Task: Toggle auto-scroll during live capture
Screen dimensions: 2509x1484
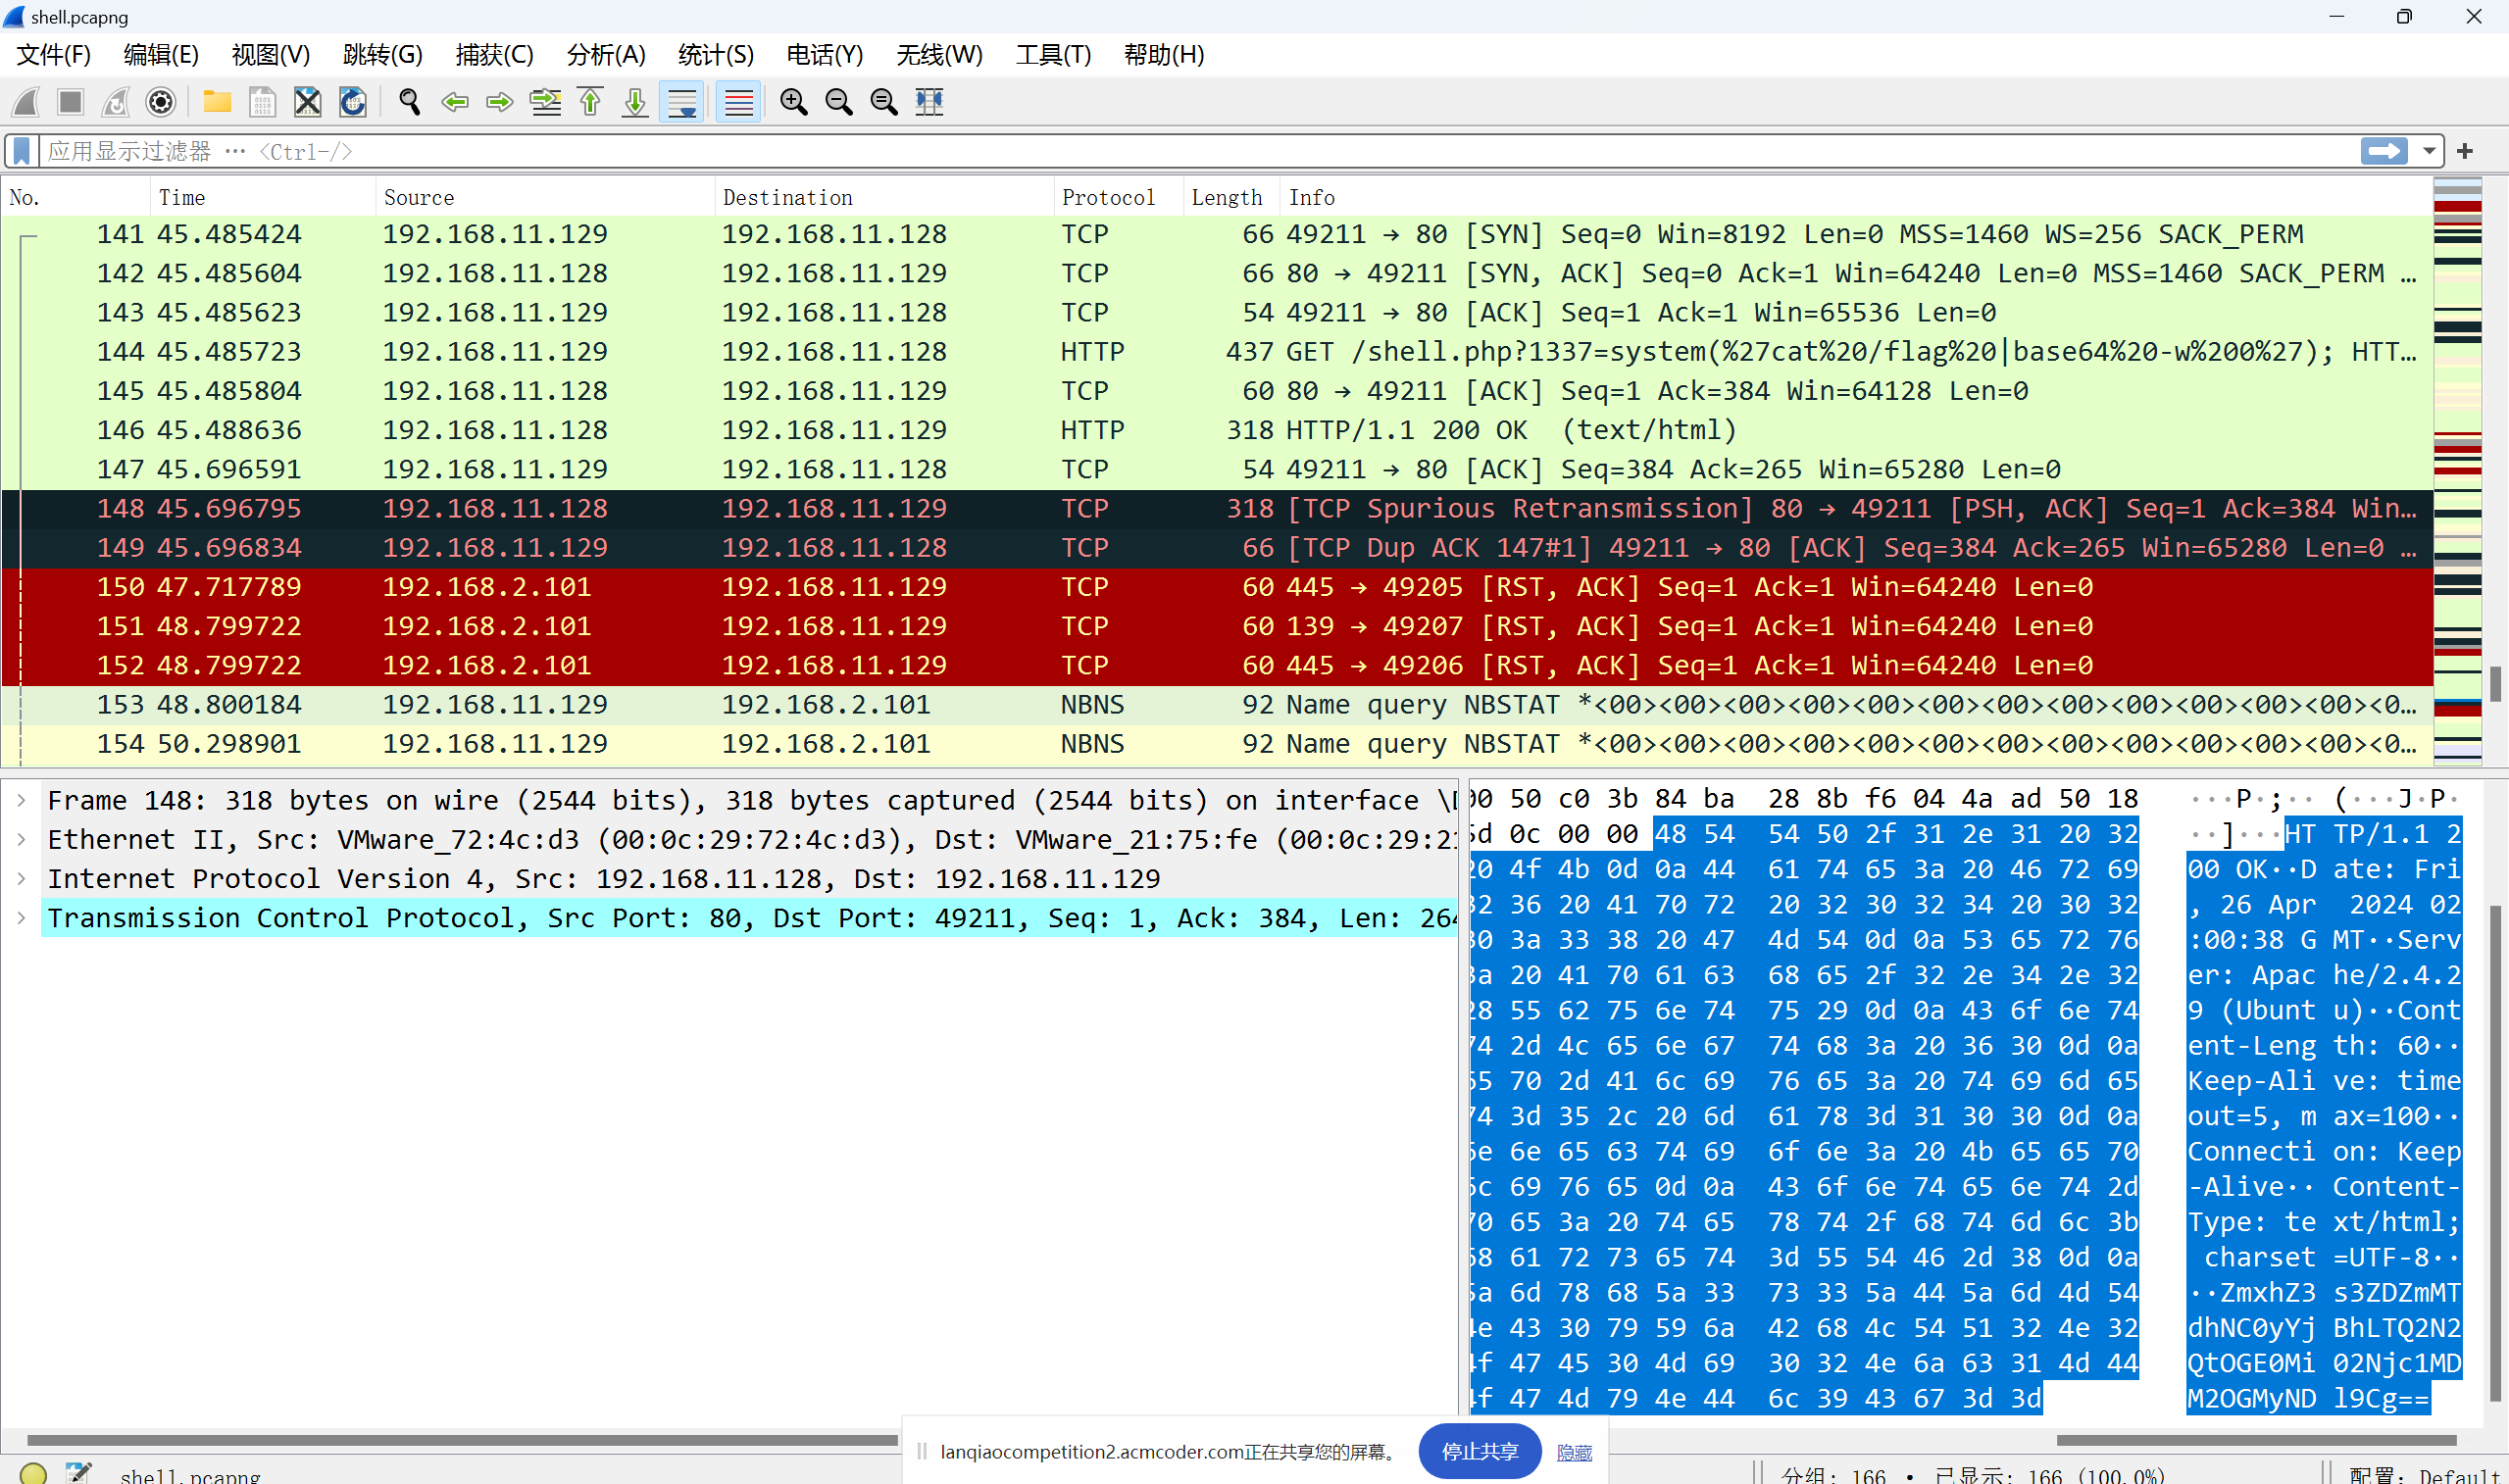Action: [682, 101]
